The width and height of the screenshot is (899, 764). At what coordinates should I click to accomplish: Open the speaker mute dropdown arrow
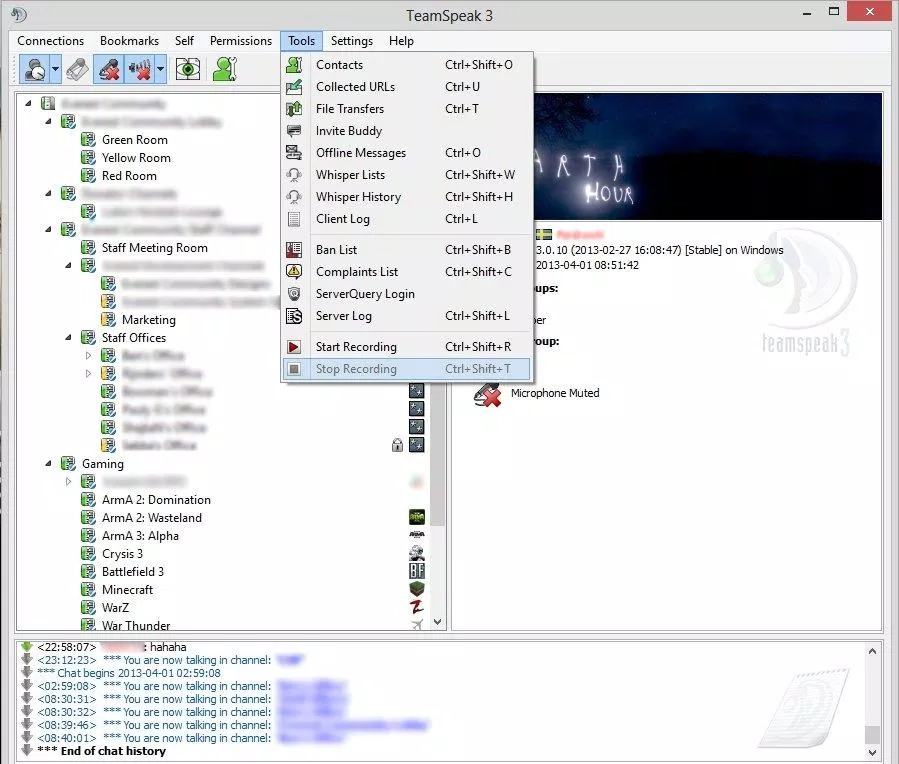click(158, 70)
